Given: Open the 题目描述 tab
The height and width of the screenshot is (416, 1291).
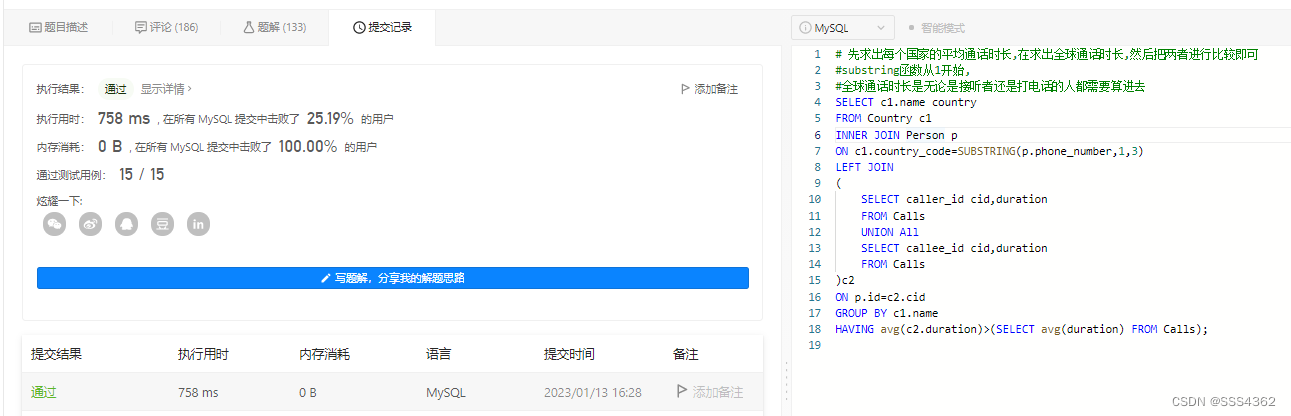Looking at the screenshot, I should 58,28.
